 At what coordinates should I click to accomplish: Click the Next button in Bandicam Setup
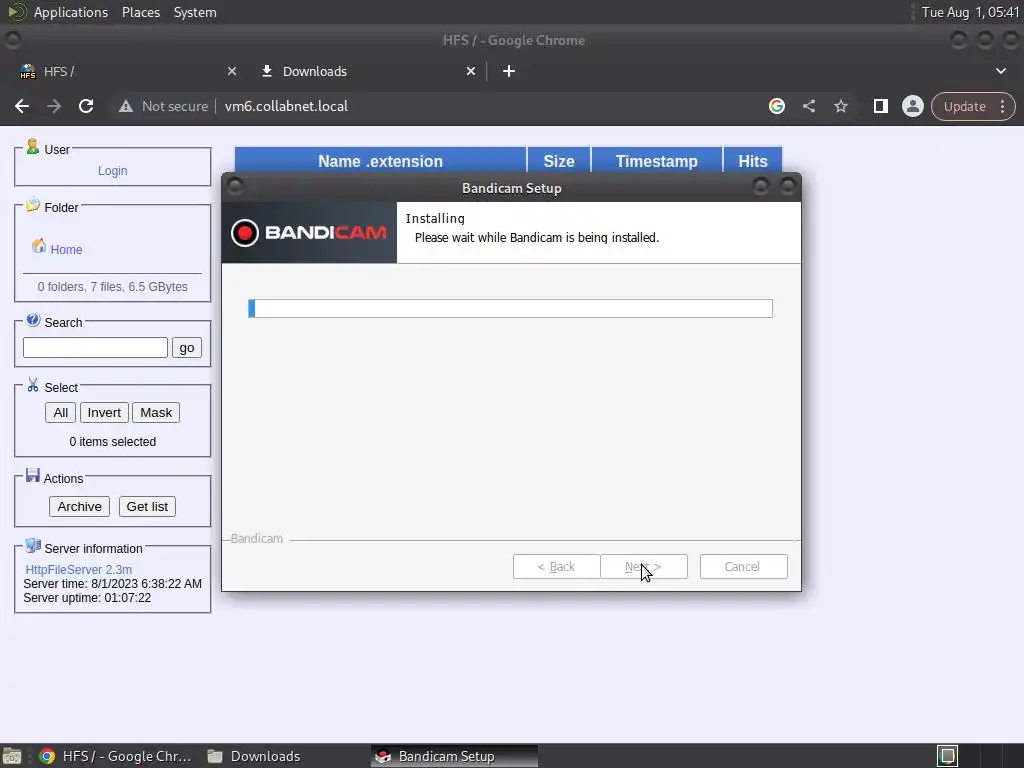click(x=643, y=567)
